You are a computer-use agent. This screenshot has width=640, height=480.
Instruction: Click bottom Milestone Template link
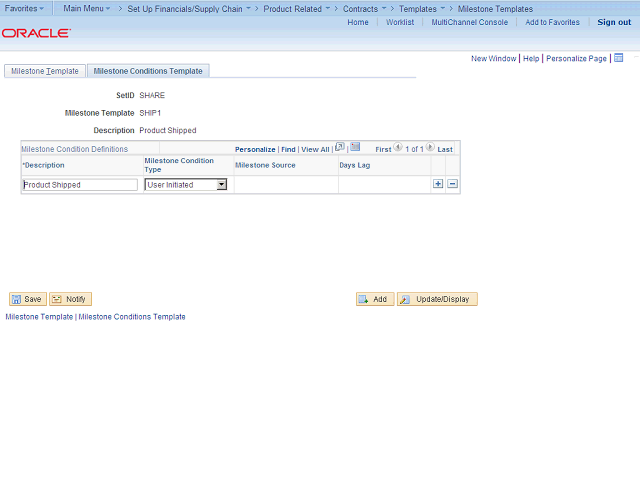click(39, 317)
